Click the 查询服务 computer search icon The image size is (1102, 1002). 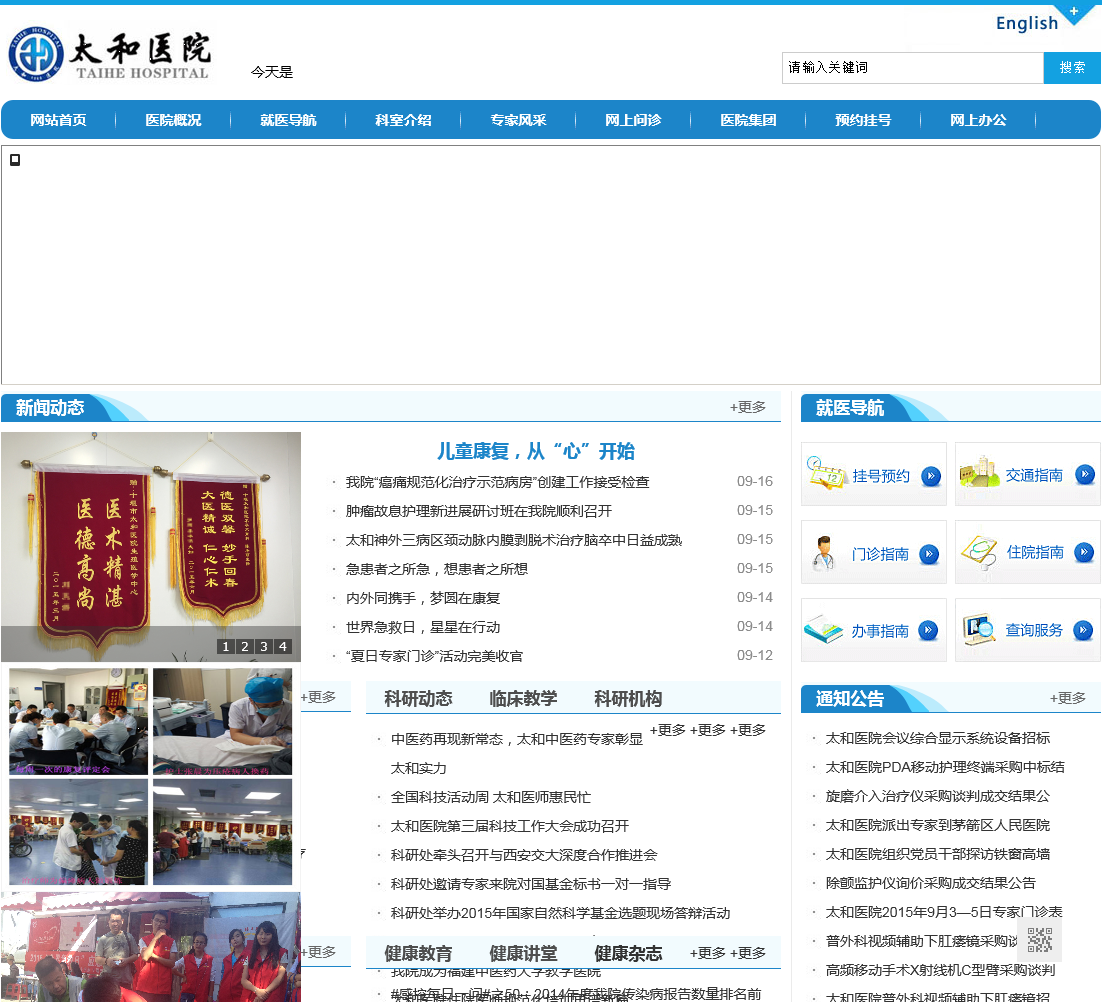pos(979,629)
